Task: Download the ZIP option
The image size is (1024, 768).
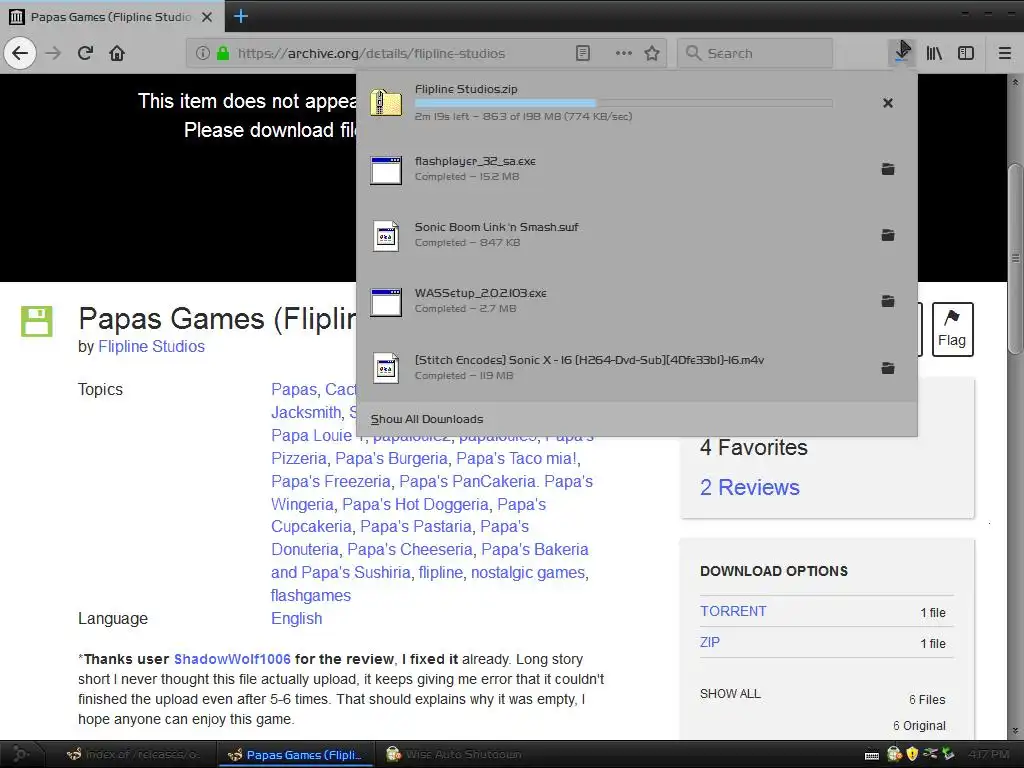Action: [x=710, y=642]
